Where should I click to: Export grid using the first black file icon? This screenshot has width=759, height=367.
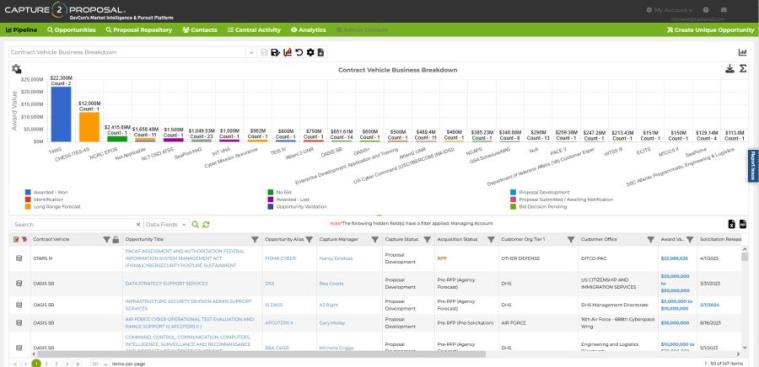732,224
